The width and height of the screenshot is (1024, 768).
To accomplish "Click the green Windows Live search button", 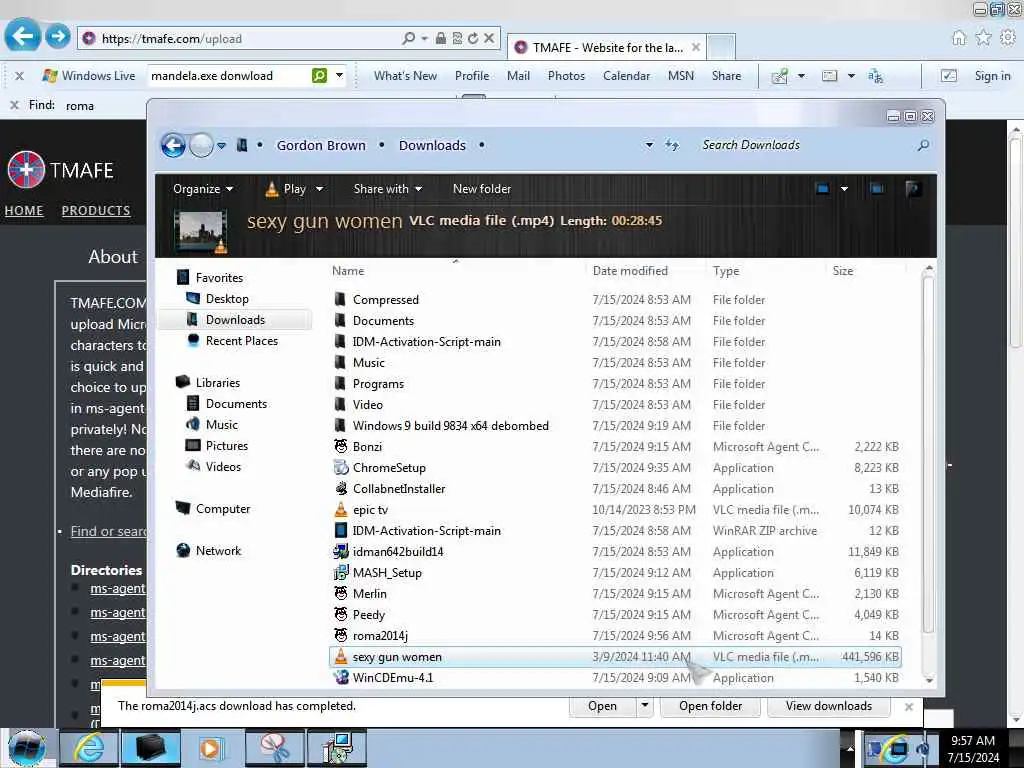I will click(319, 76).
